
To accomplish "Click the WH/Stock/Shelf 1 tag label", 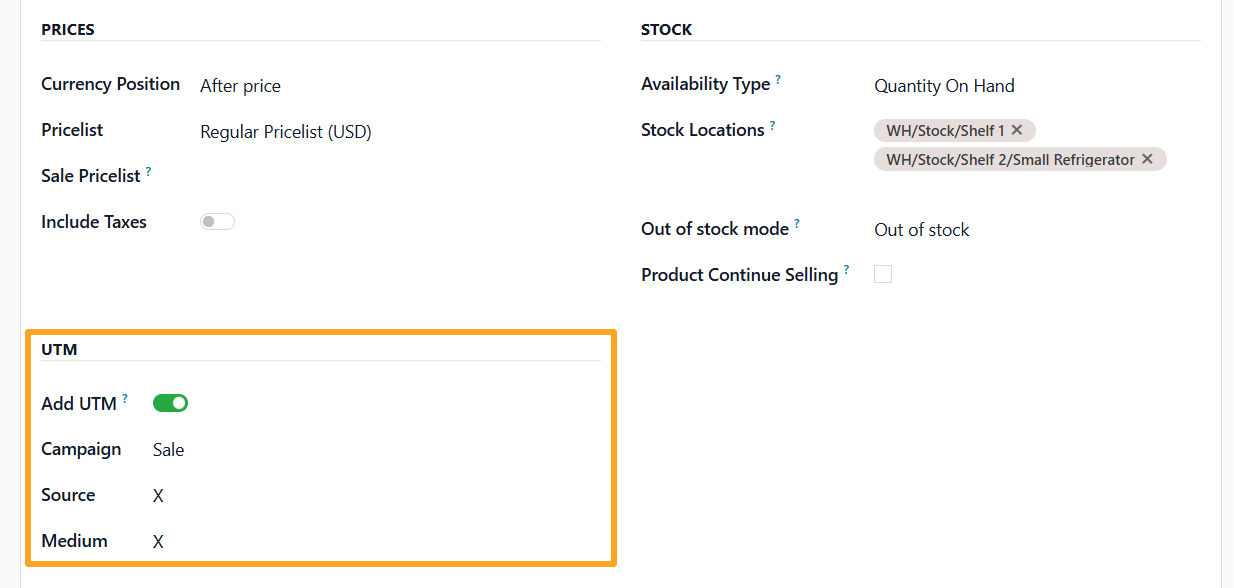I will point(945,130).
